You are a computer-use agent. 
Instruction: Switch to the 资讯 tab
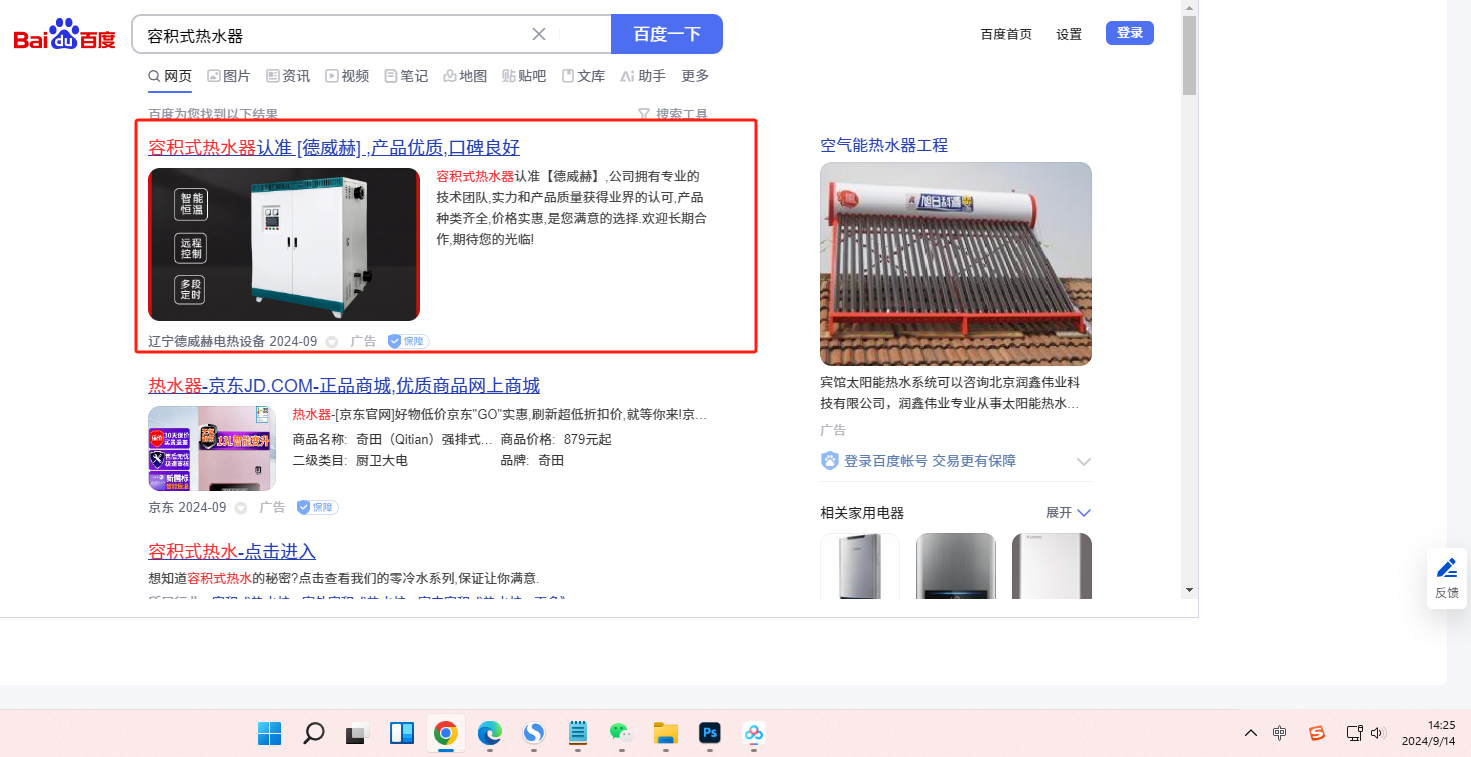pos(288,76)
